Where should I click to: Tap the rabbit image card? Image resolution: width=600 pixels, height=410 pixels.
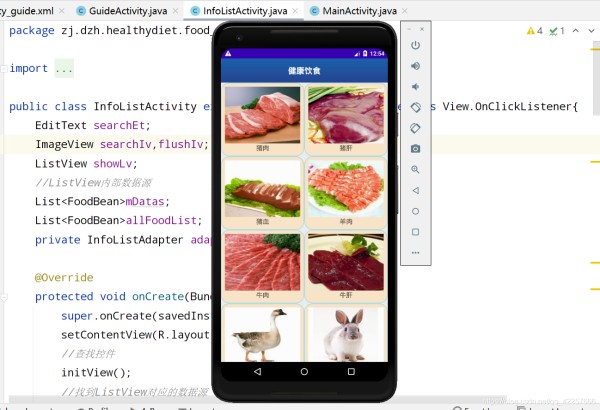click(x=346, y=333)
